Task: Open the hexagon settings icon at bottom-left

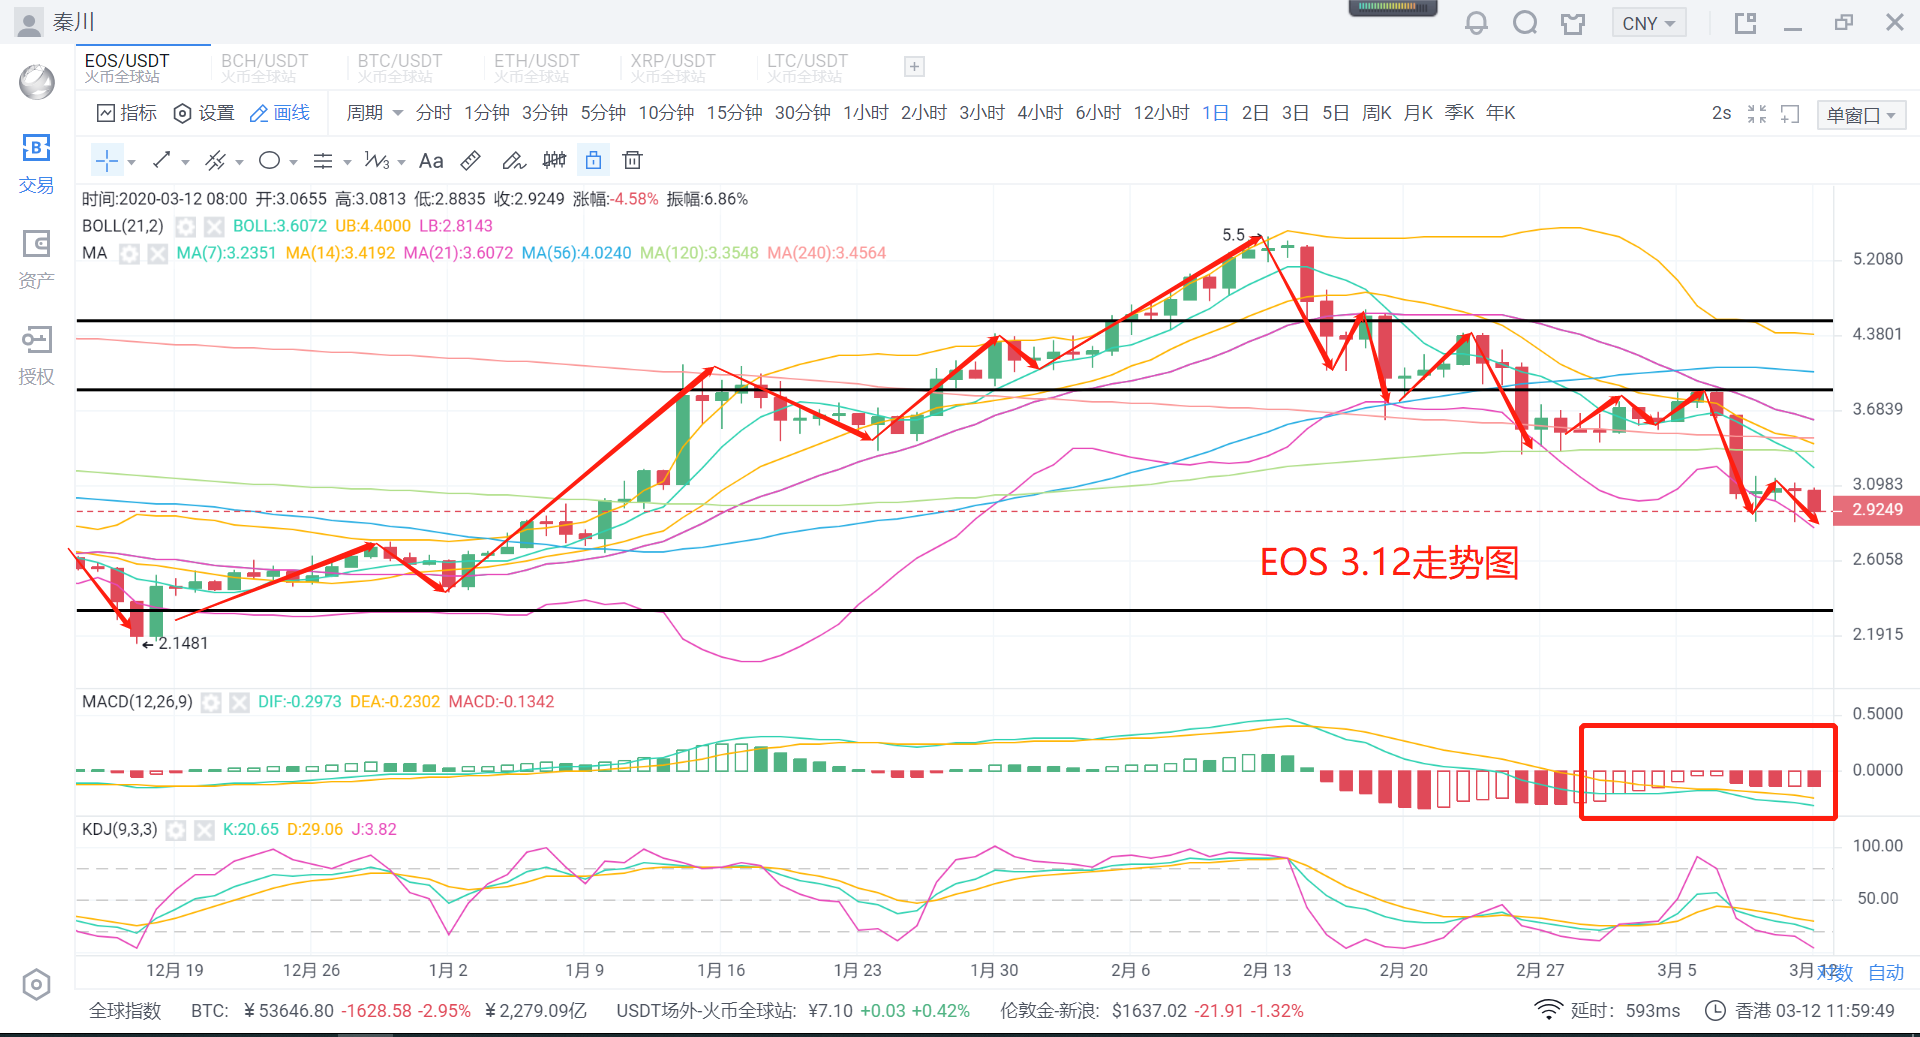Action: tap(36, 985)
